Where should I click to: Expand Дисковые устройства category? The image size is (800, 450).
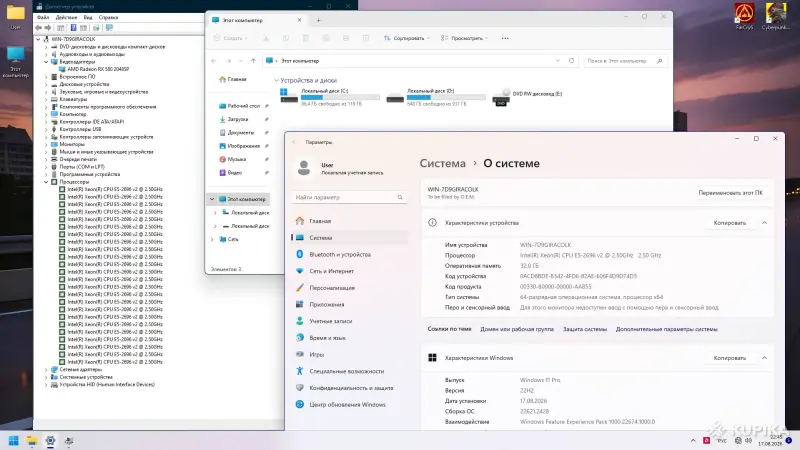coord(46,84)
